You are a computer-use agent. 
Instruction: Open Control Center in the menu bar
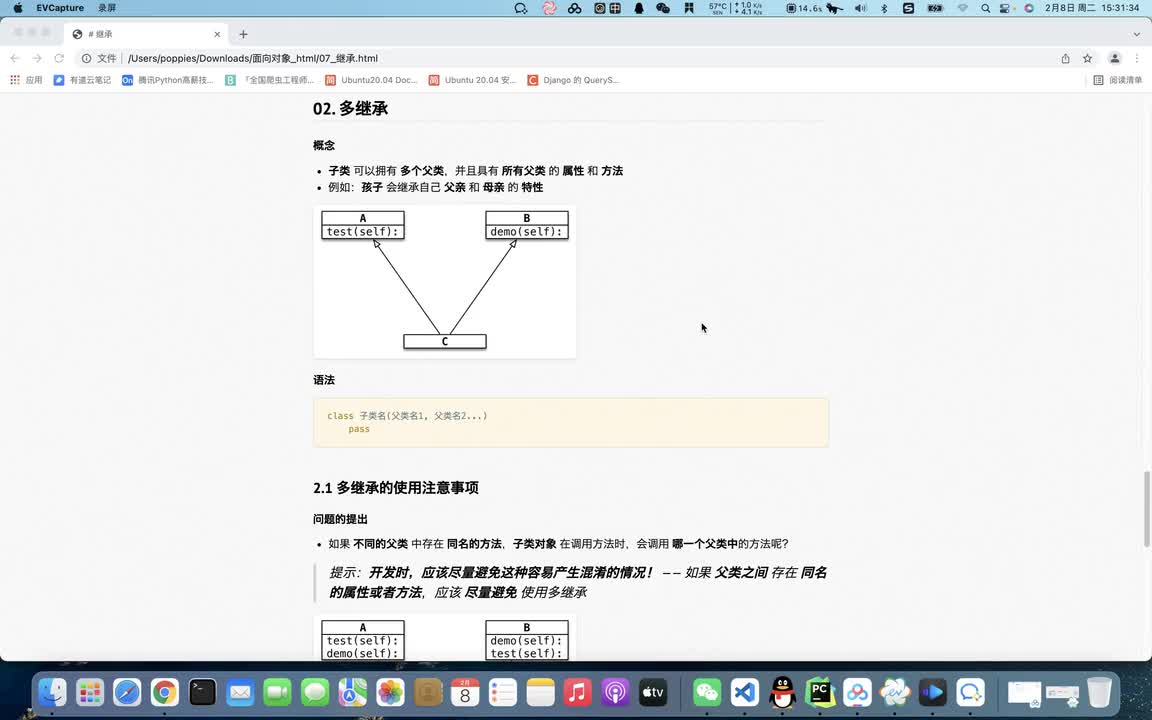point(1004,8)
